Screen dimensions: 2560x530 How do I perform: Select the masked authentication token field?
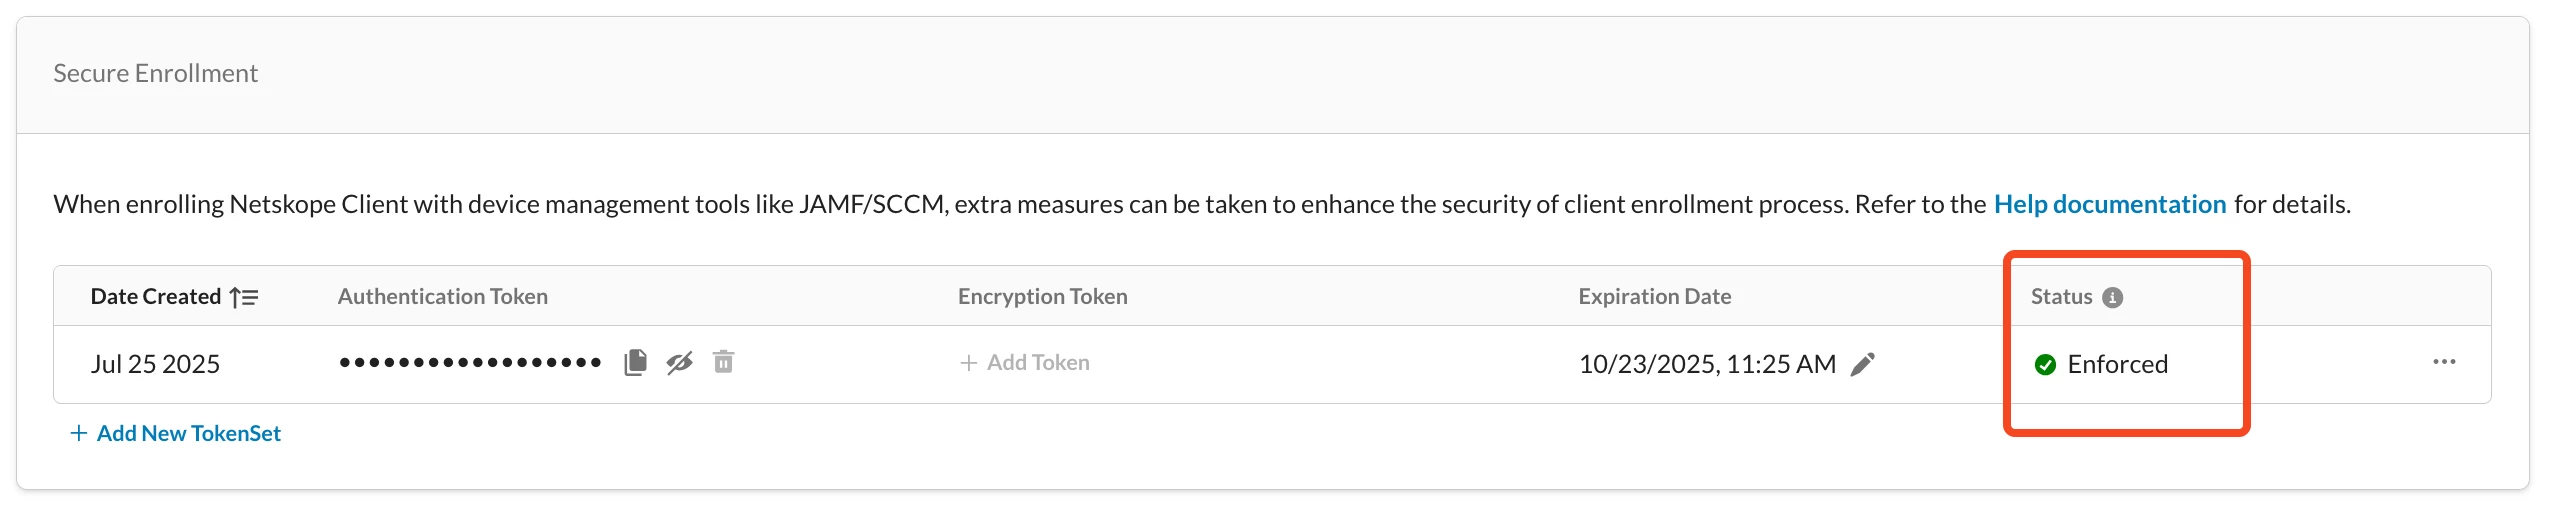pos(470,362)
